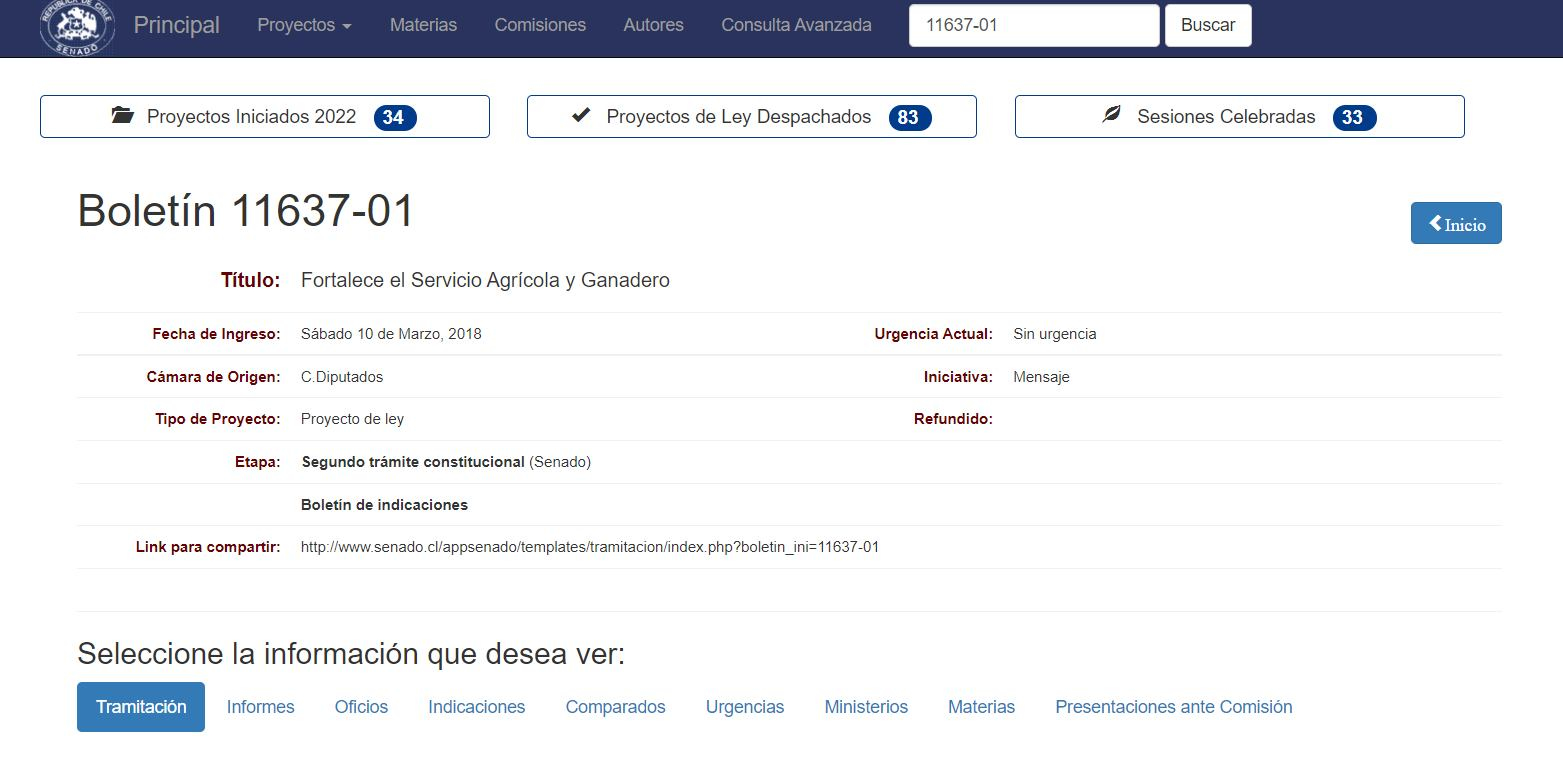Image resolution: width=1563 pixels, height=773 pixels.
Task: Switch to the Materias tab below
Action: pos(982,707)
